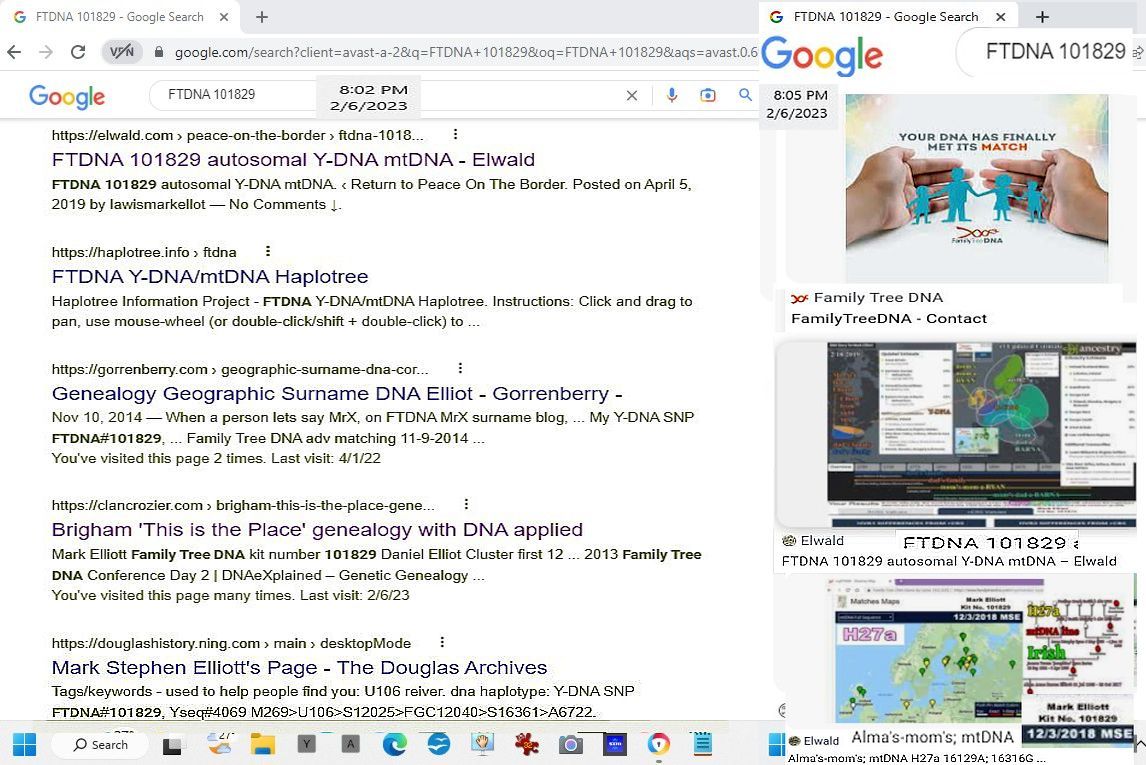Clear the search box with the X icon
The height and width of the screenshot is (765, 1146).
point(631,95)
